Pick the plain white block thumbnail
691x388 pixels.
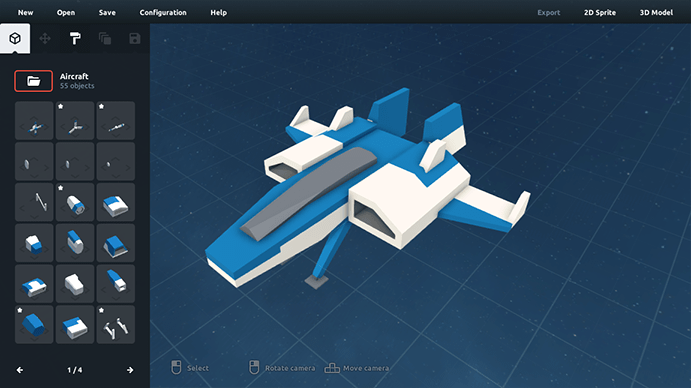pyautogui.click(x=75, y=284)
